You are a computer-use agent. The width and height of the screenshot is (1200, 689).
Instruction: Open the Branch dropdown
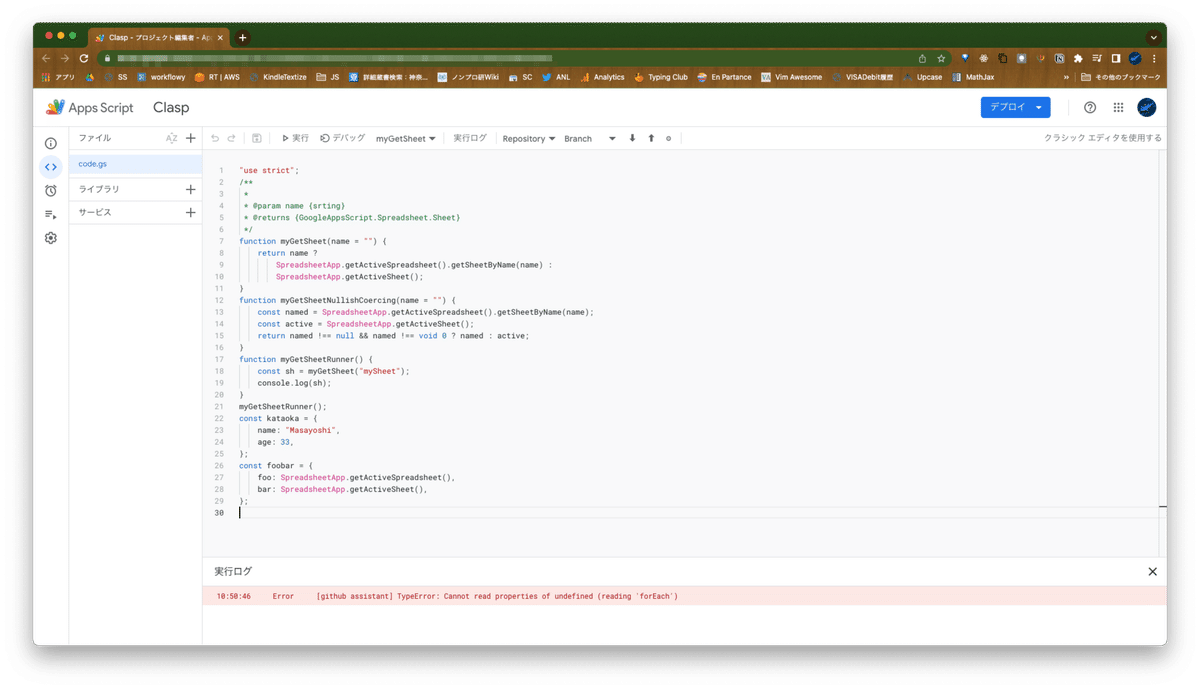tap(590, 138)
